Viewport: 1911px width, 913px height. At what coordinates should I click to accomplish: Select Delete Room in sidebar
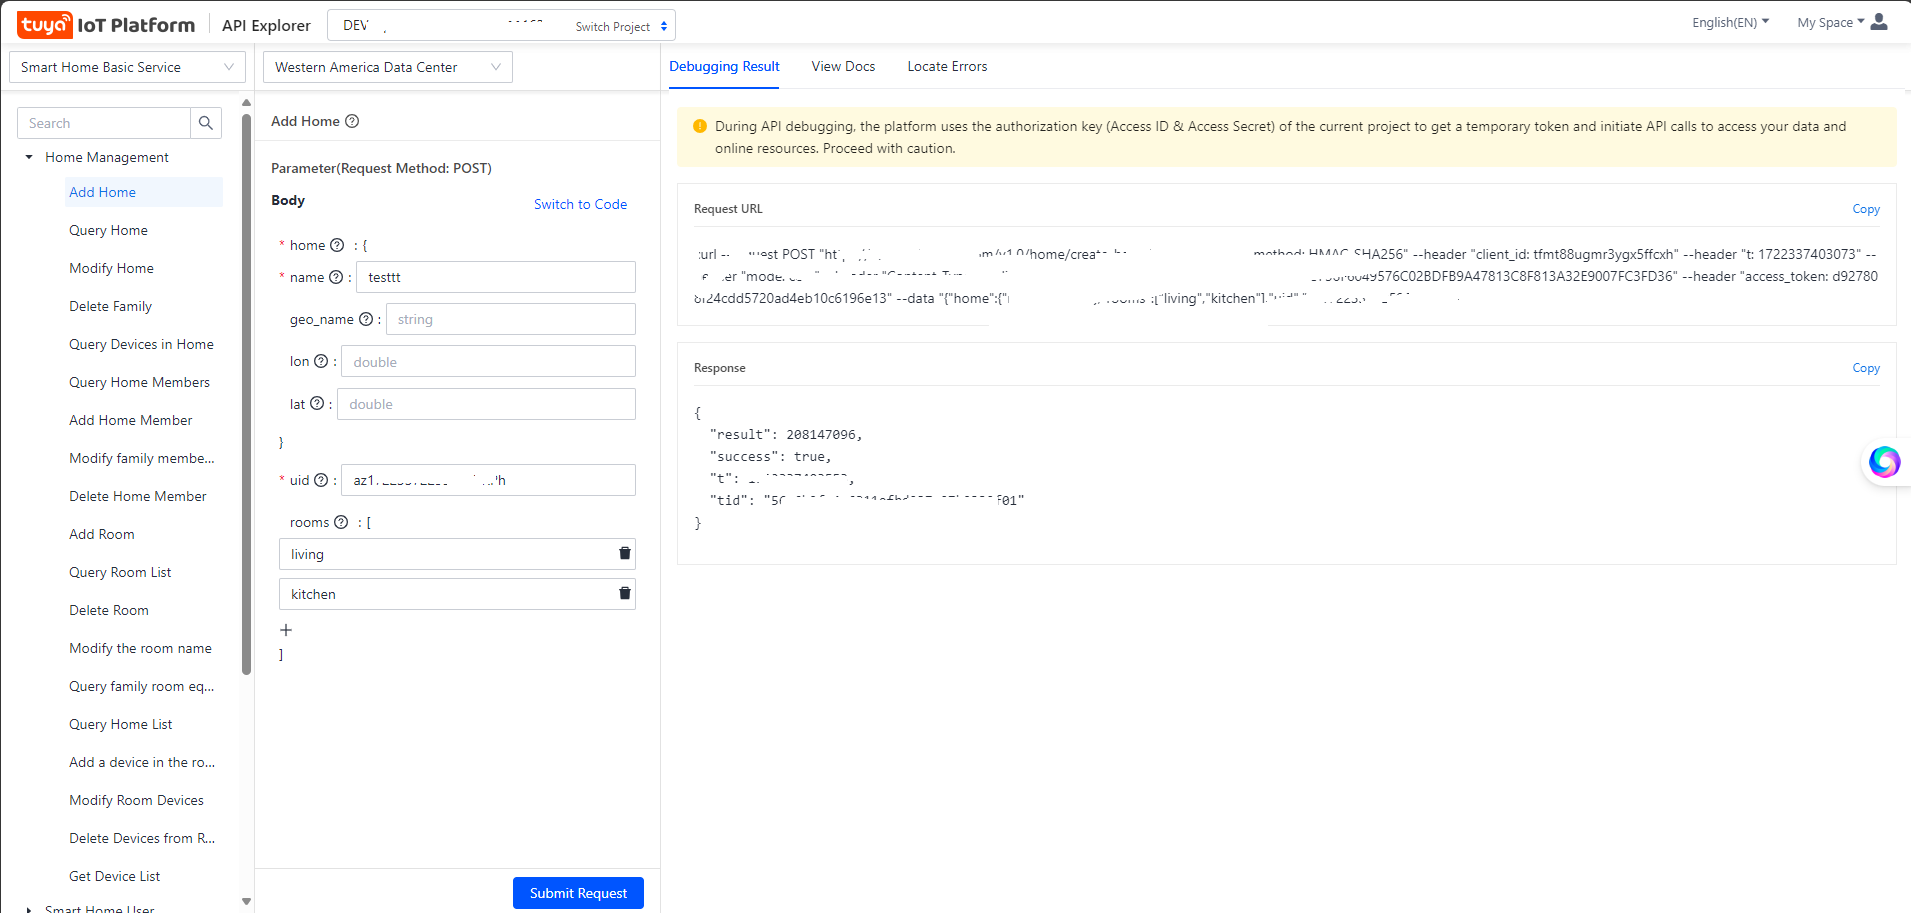point(108,610)
